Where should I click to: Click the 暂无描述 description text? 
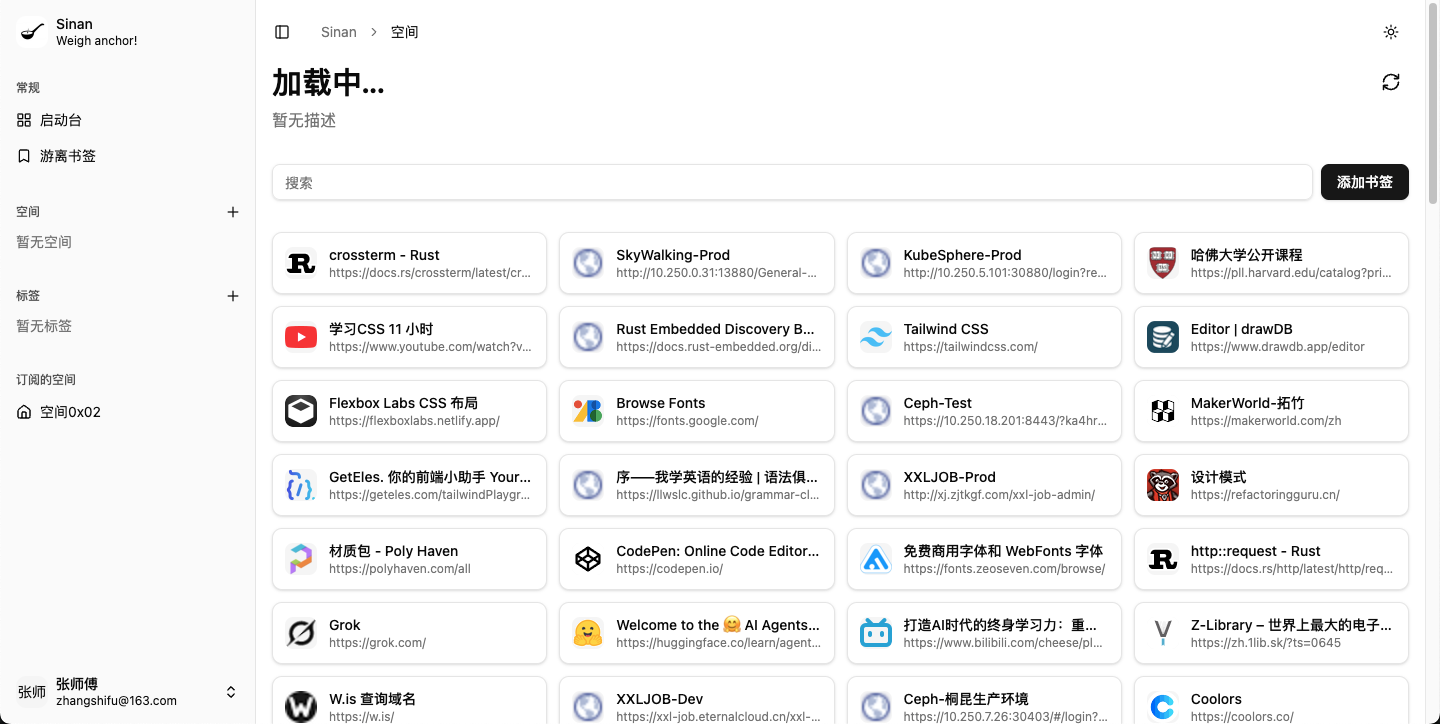[x=304, y=120]
